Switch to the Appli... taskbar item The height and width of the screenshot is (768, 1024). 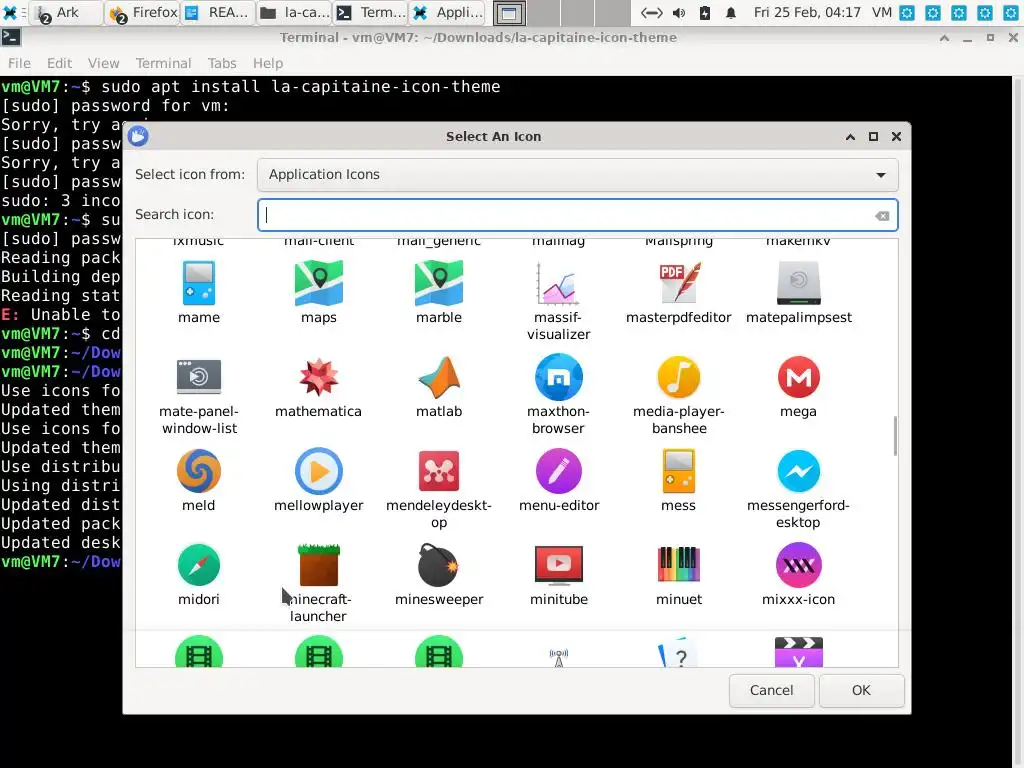pos(447,12)
